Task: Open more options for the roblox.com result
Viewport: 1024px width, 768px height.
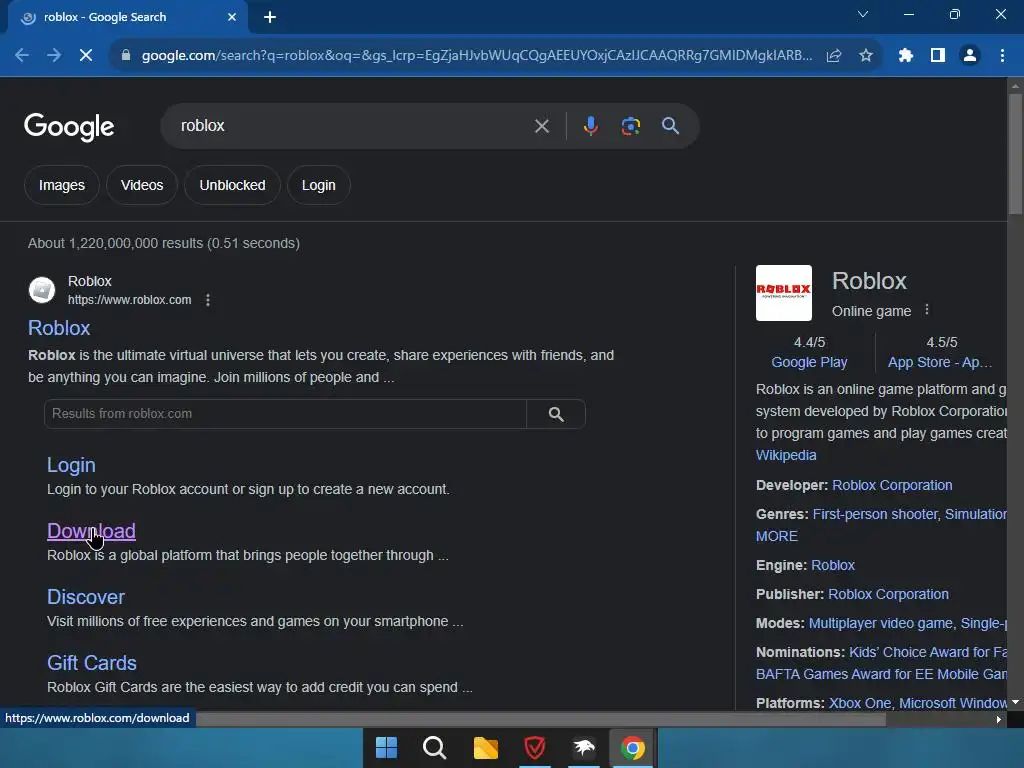Action: (208, 300)
